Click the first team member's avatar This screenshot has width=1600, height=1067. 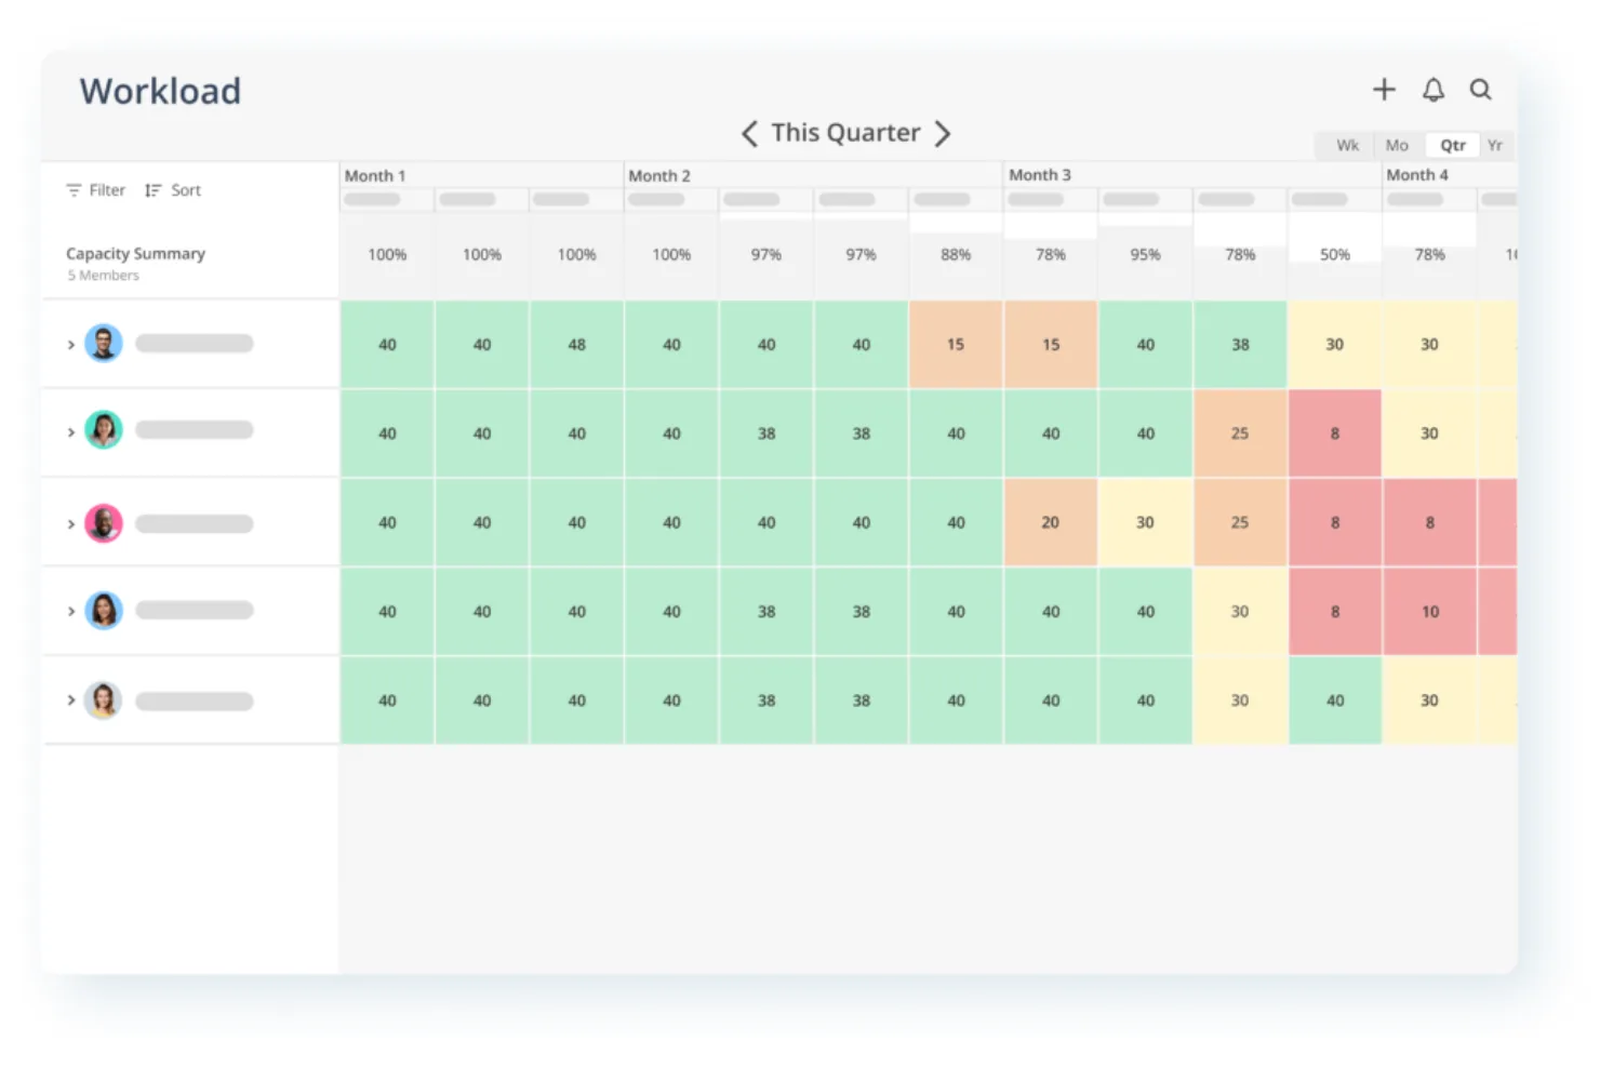[103, 343]
